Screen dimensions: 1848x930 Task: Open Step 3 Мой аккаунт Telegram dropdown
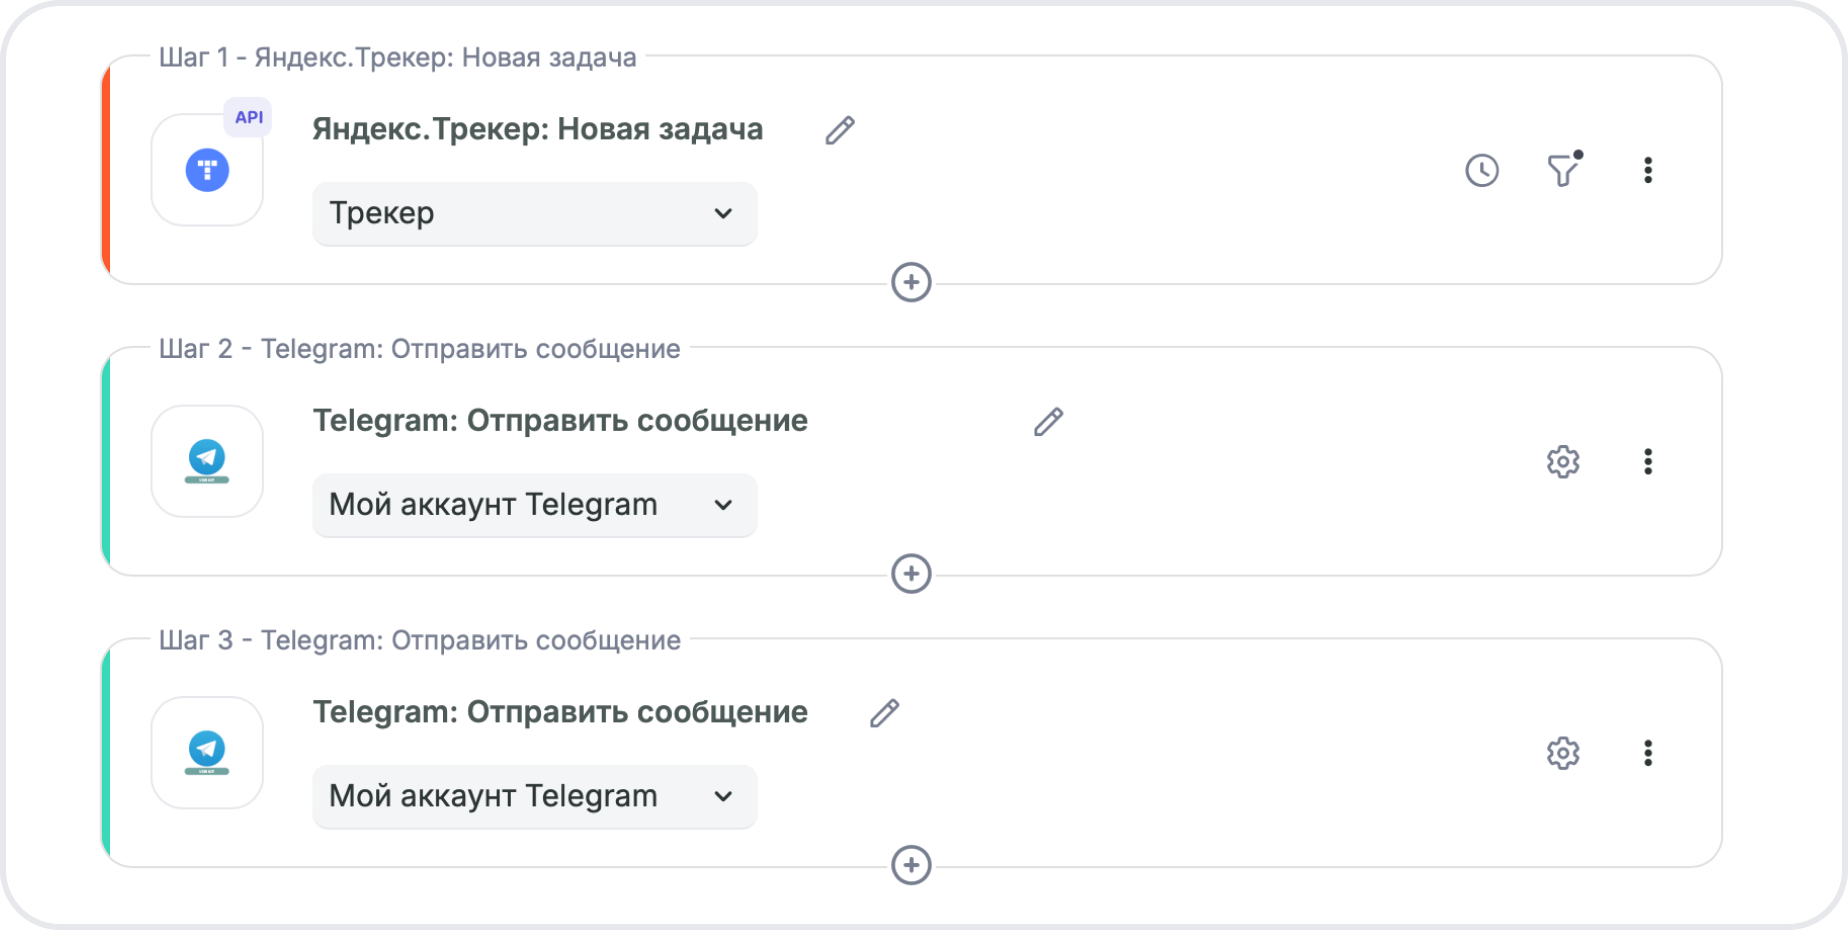coord(535,797)
